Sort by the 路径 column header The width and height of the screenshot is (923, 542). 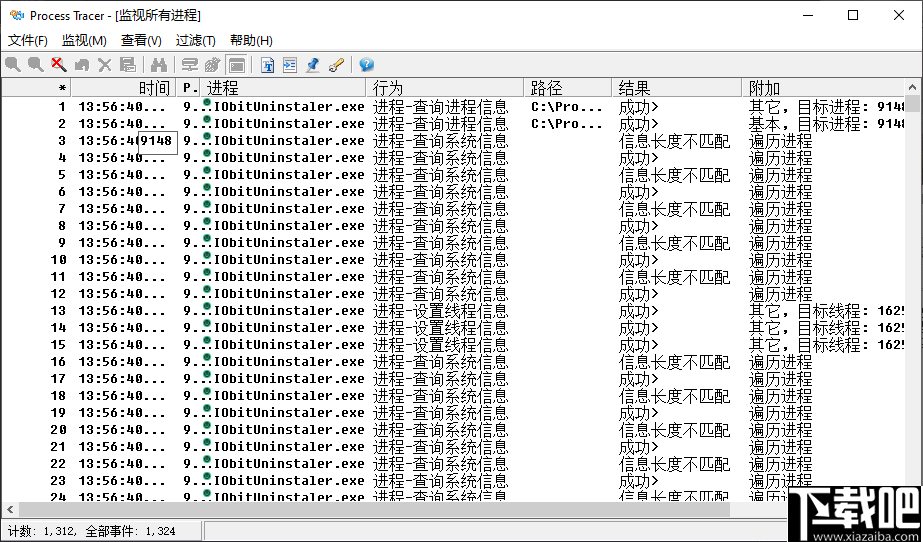click(568, 88)
